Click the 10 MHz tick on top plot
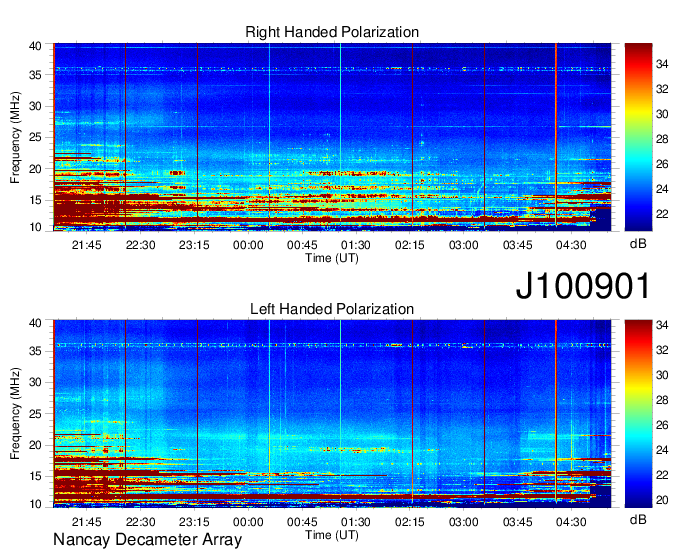The width and height of the screenshot is (680, 552). [35, 227]
